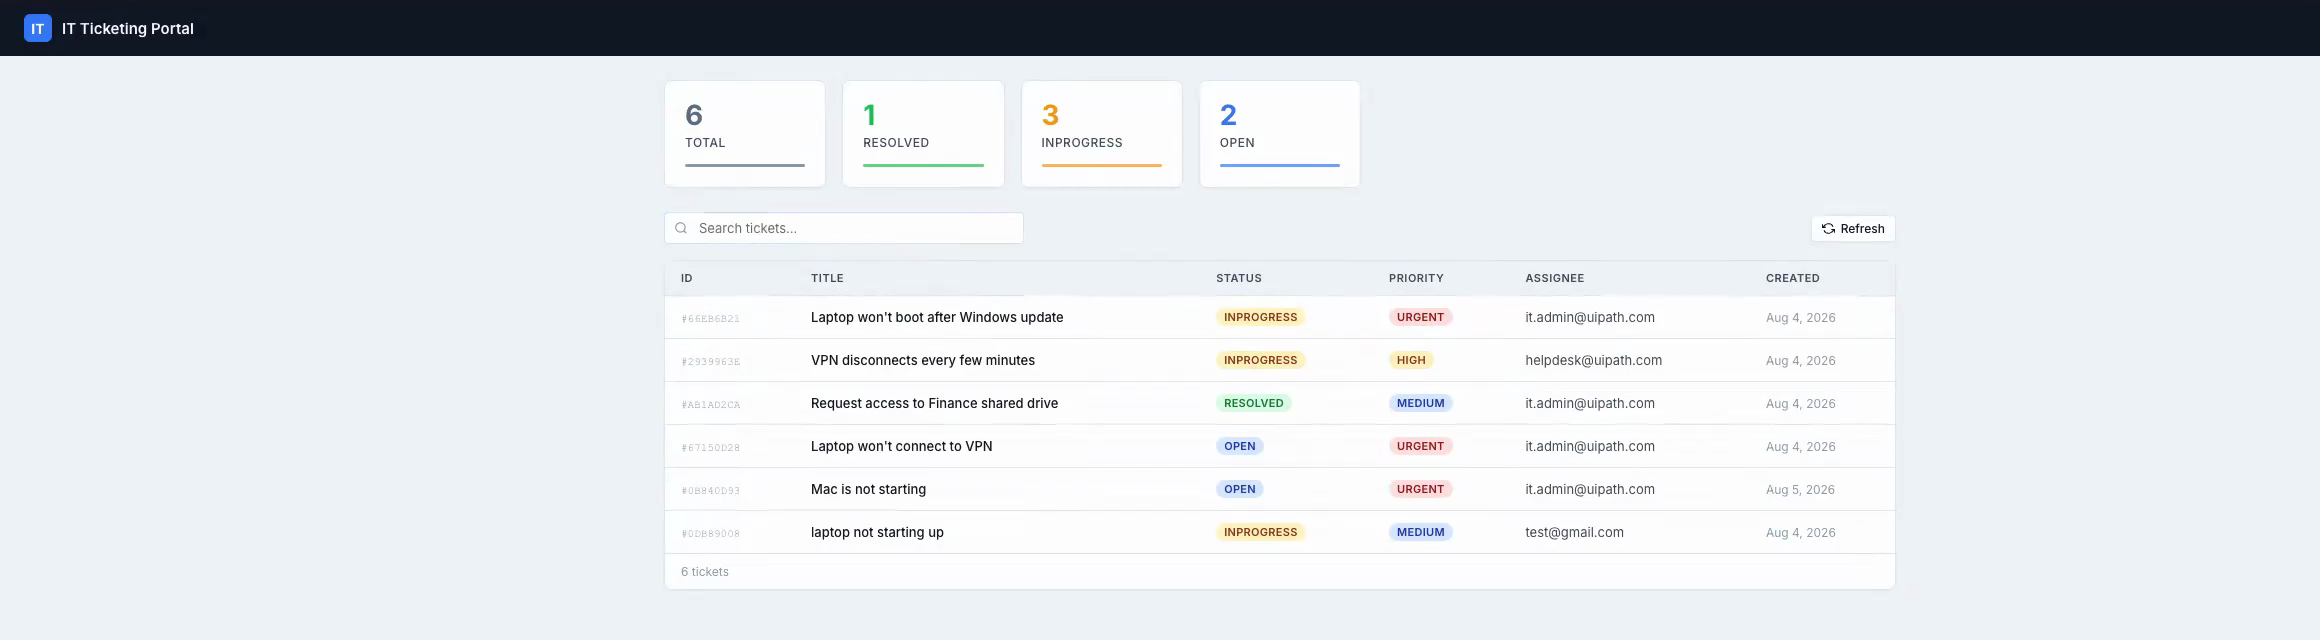Click INPROGRESS badge on Windows update ticket

1260,317
